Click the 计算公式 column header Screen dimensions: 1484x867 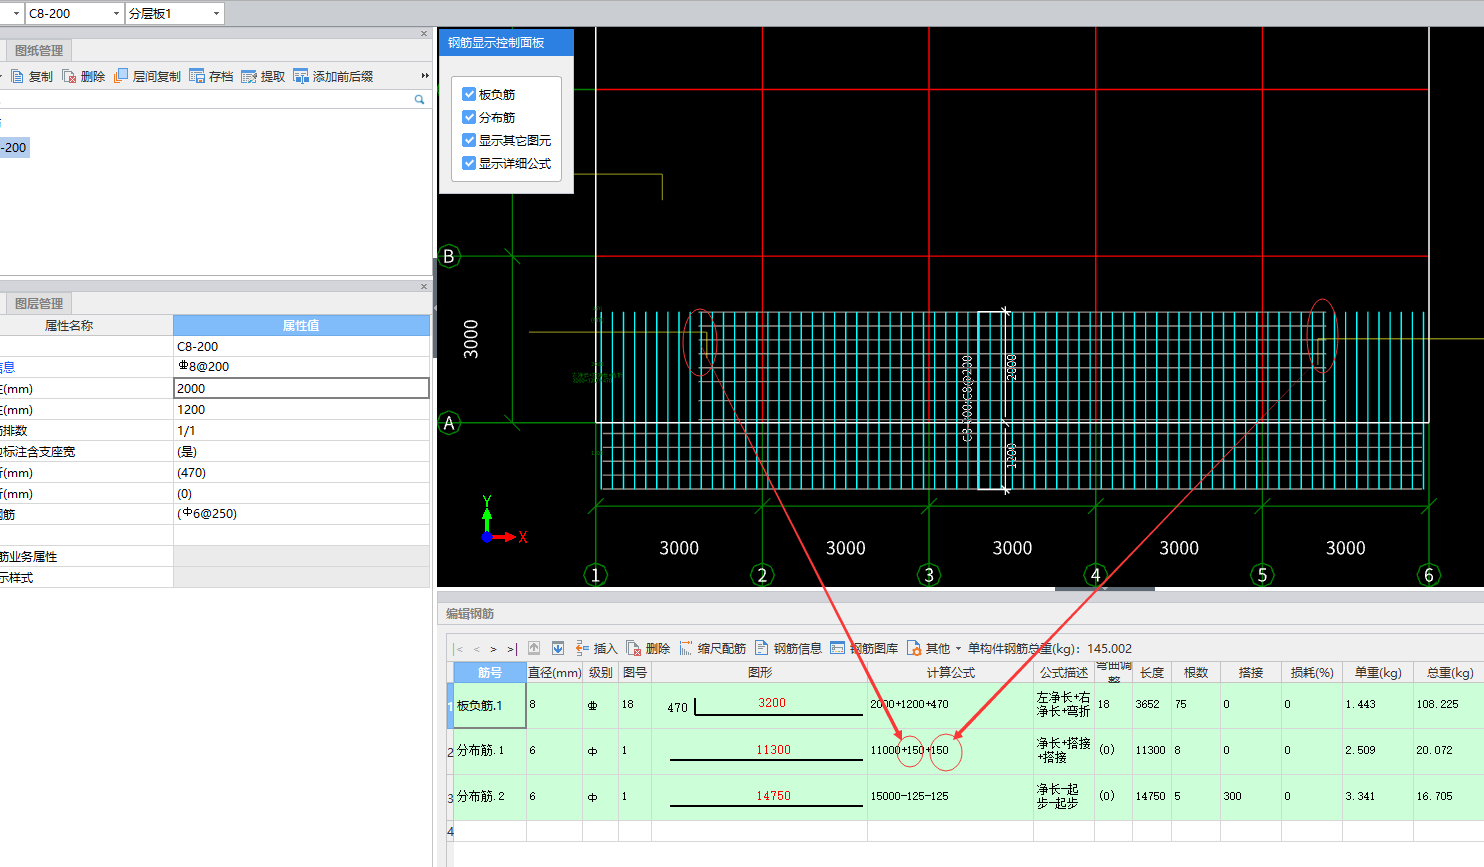pyautogui.click(x=950, y=672)
